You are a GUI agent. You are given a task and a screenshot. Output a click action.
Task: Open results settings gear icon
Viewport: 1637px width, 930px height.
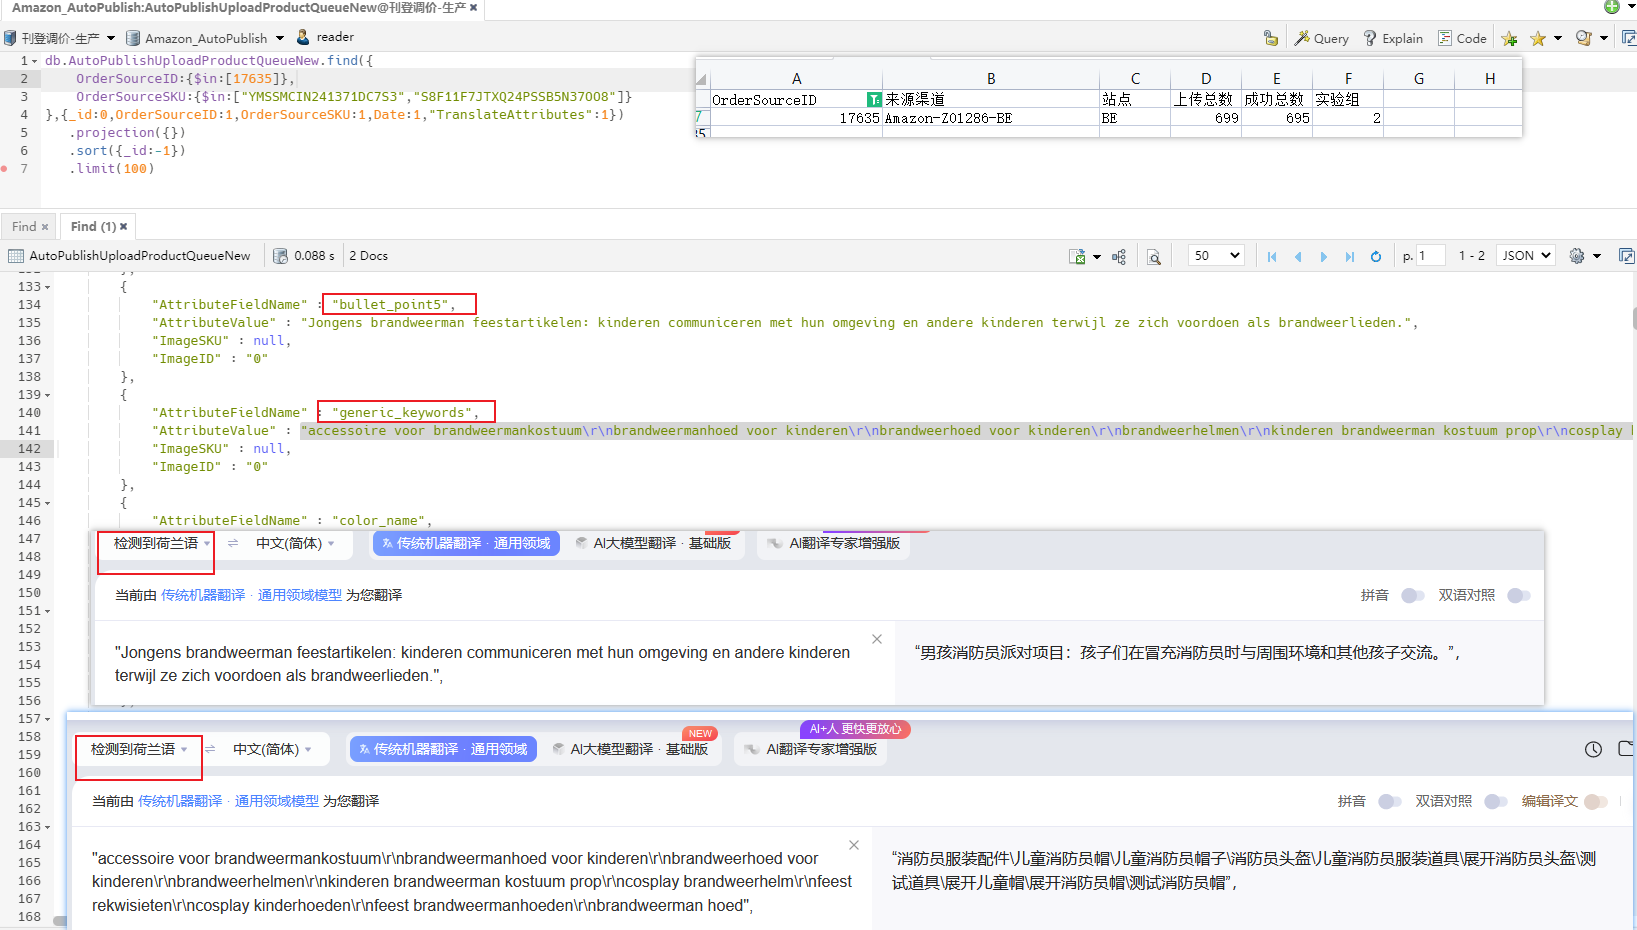[1577, 256]
